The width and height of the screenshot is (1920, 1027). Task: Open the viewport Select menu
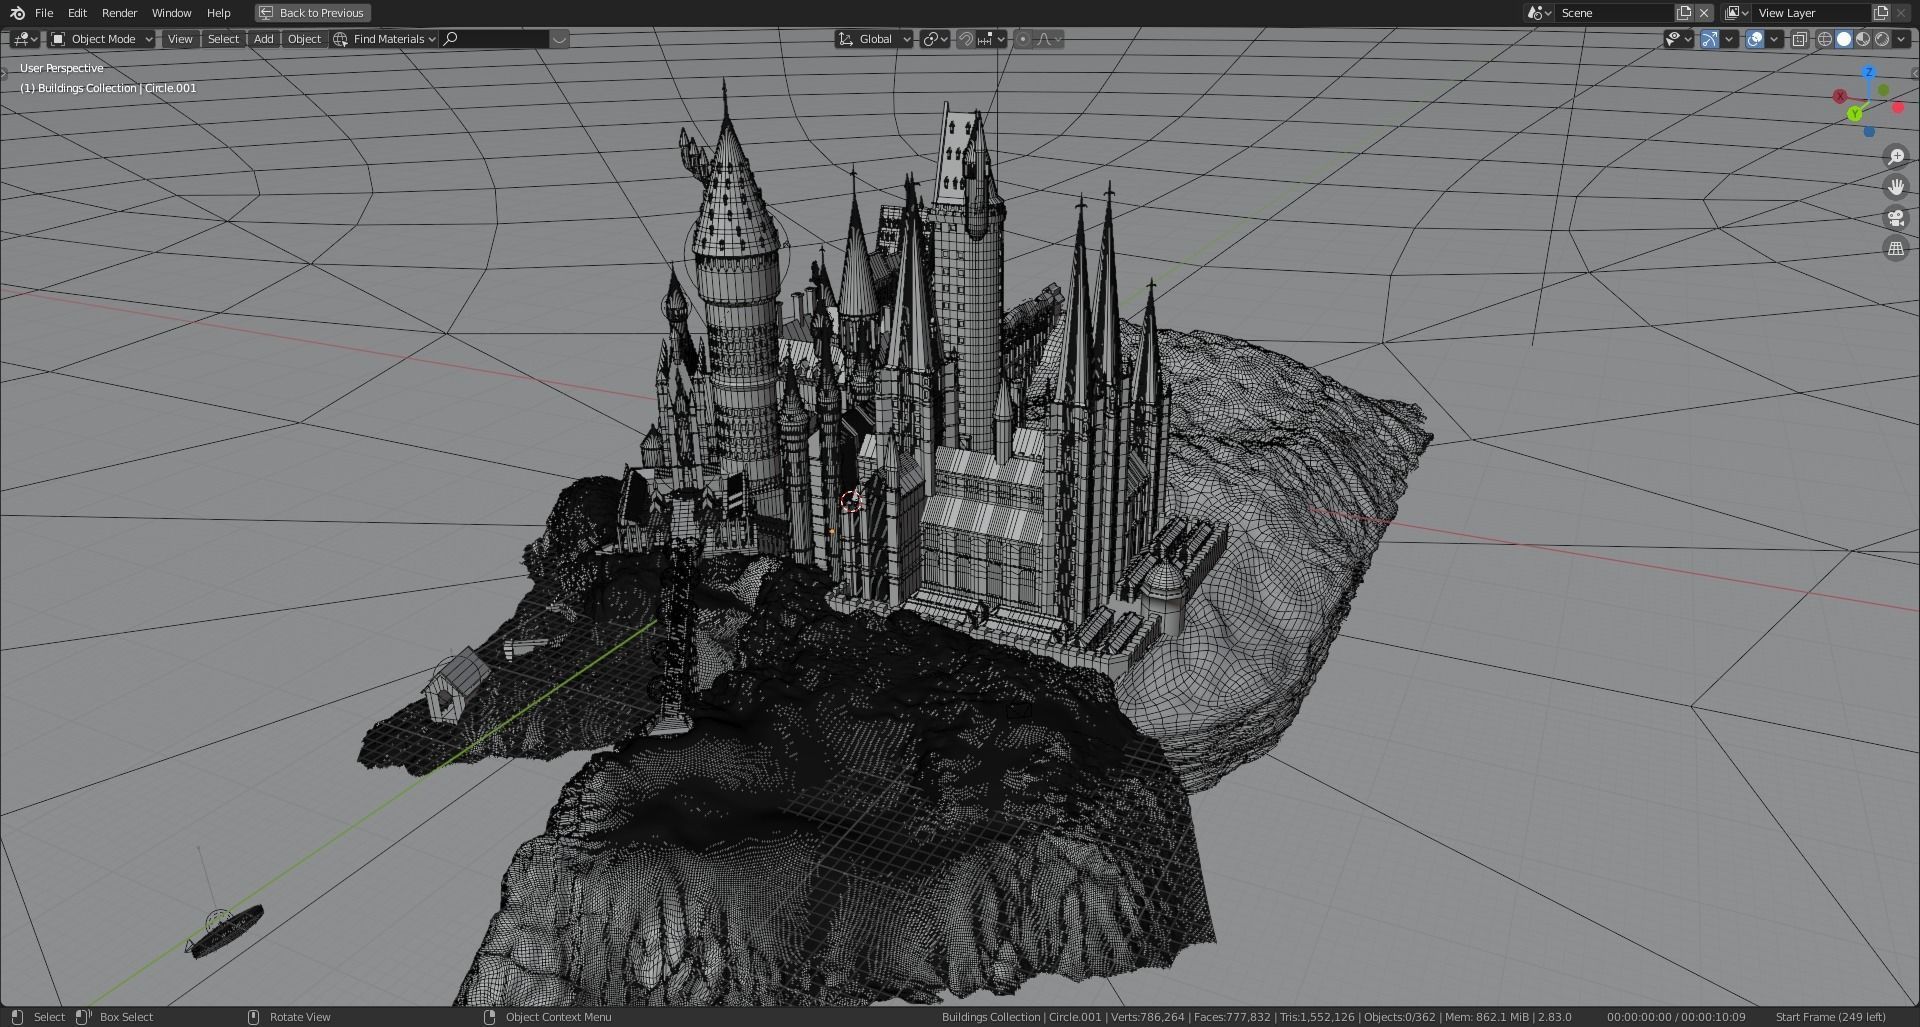(223, 39)
